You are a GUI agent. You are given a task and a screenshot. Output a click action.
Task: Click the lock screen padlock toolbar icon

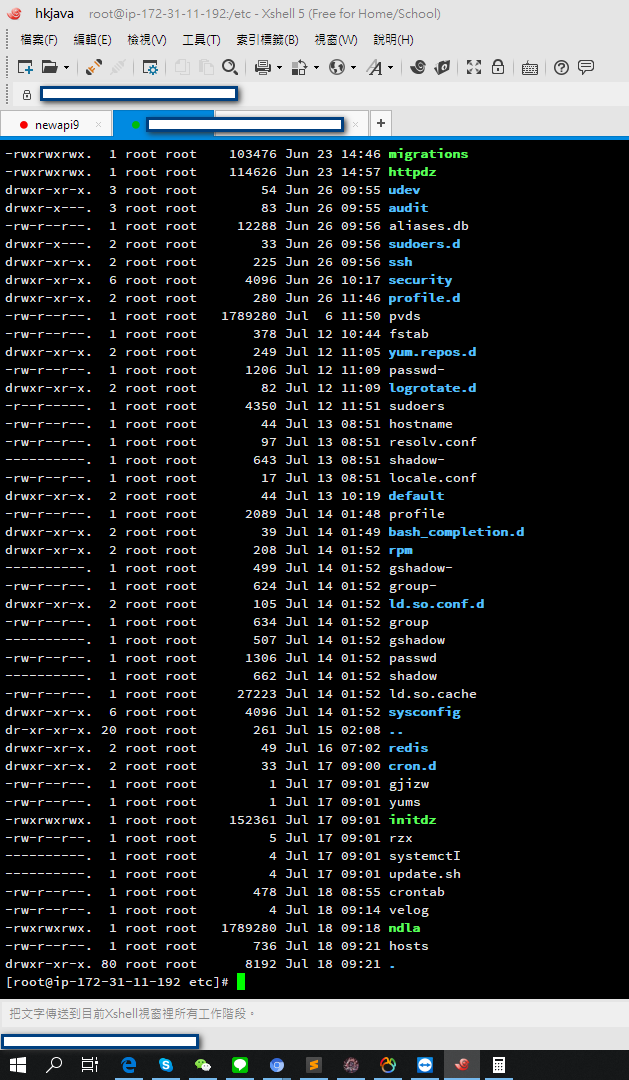(497, 67)
